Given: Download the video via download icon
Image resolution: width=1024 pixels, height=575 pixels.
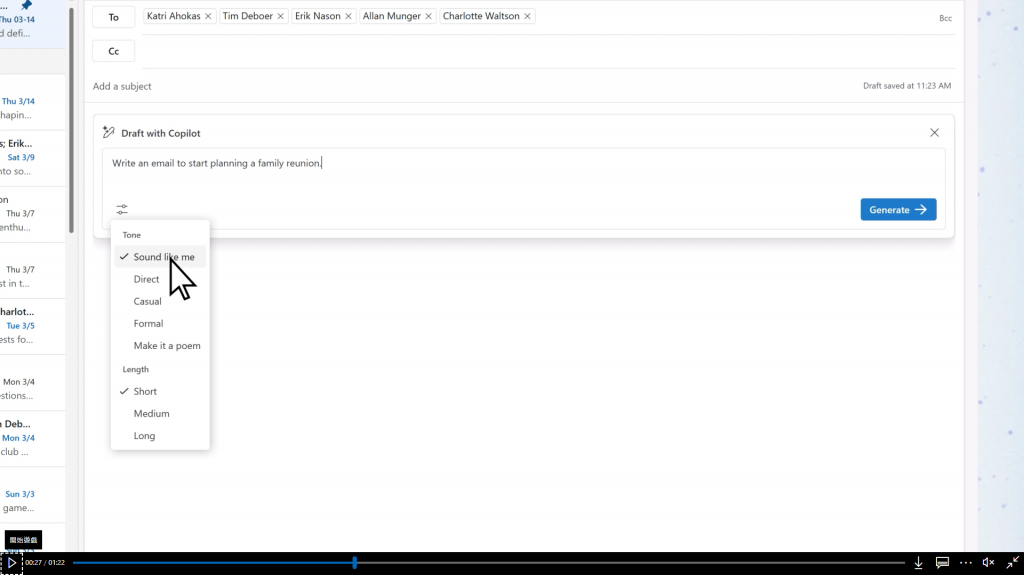Looking at the screenshot, I should pyautogui.click(x=918, y=563).
